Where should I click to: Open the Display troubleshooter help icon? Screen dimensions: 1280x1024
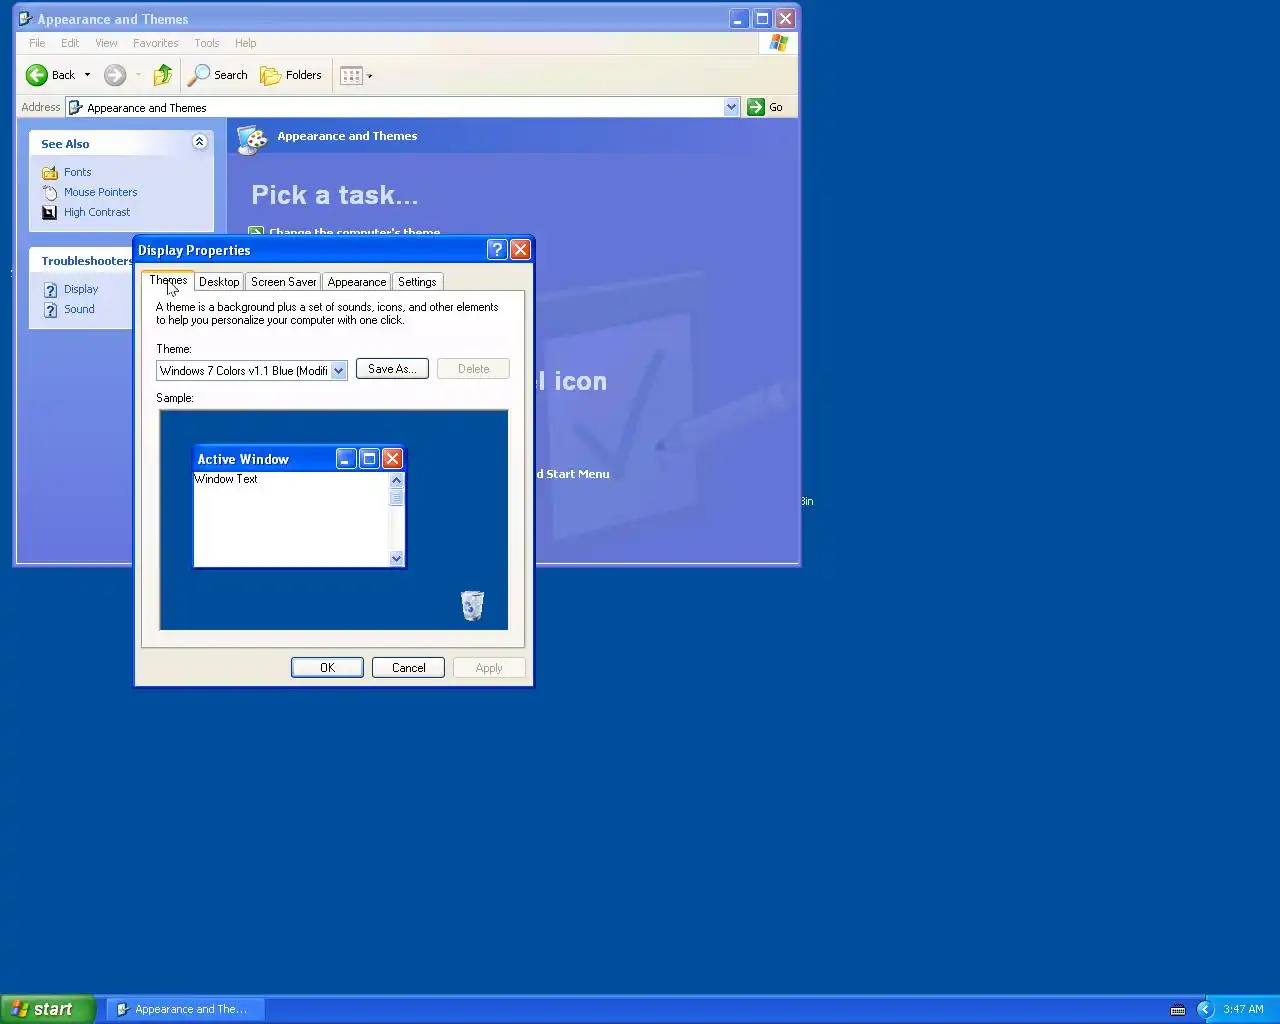[50, 289]
